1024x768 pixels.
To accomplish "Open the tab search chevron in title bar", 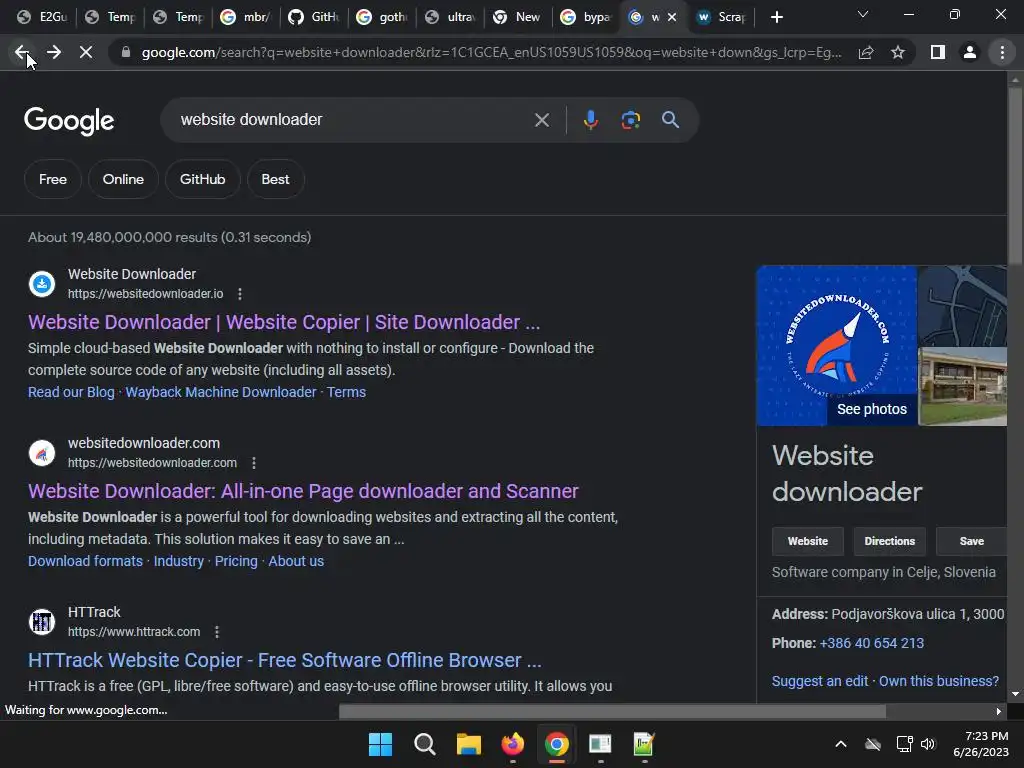I will pyautogui.click(x=863, y=14).
